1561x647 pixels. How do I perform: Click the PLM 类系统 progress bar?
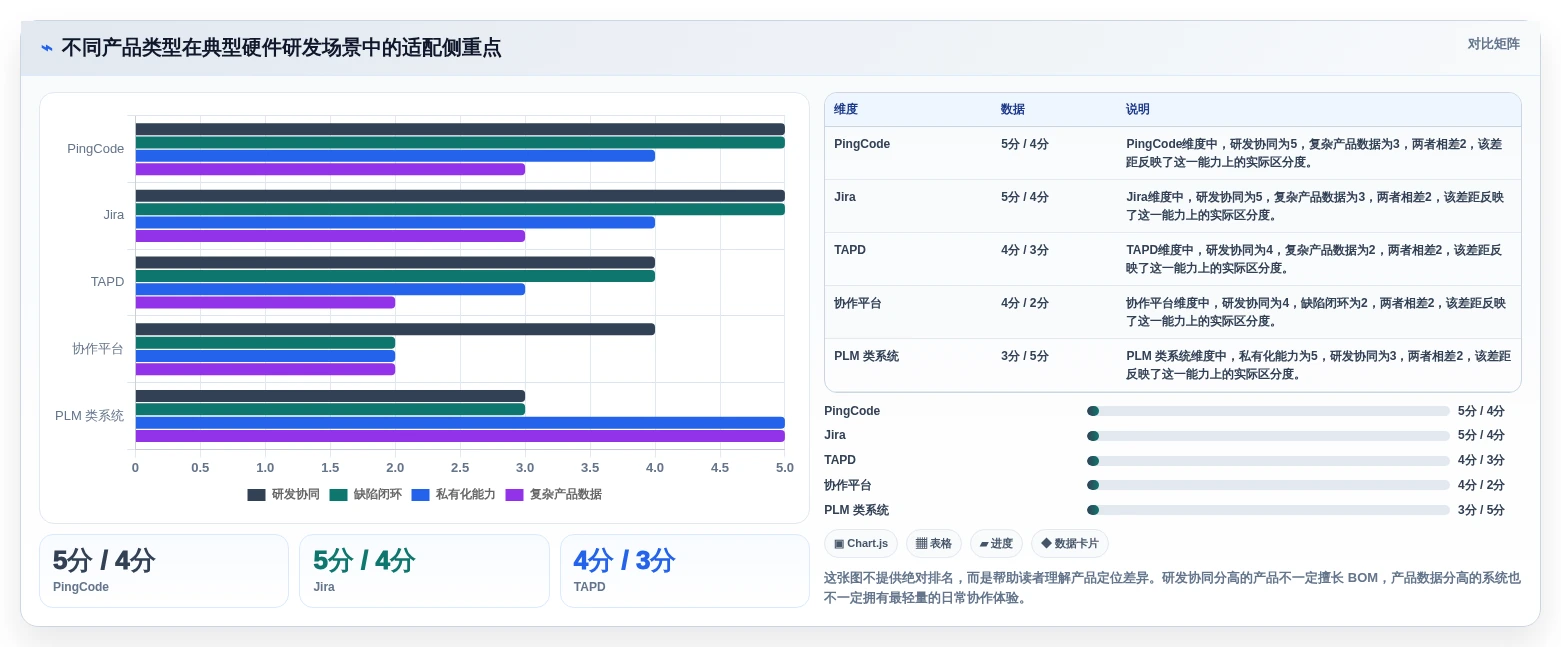pyautogui.click(x=1268, y=510)
